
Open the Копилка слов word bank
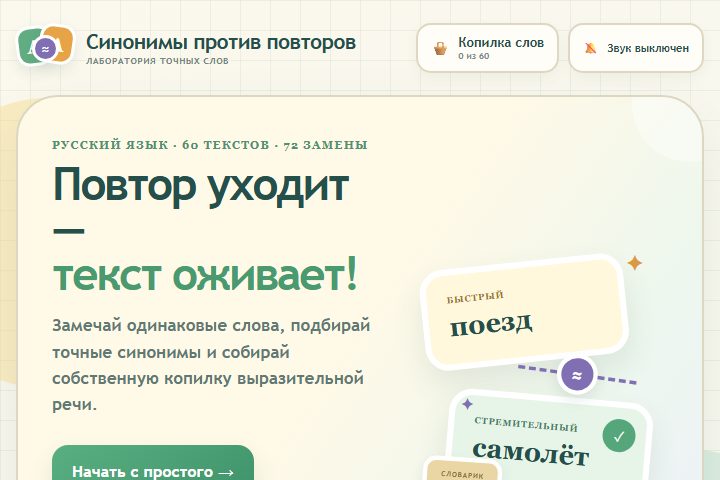pyautogui.click(x=487, y=48)
